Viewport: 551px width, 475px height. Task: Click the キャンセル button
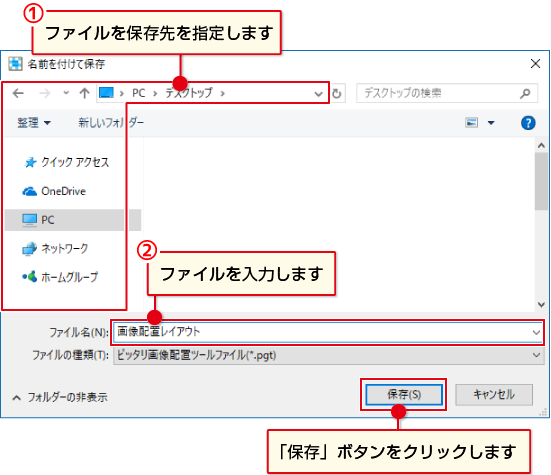point(494,395)
